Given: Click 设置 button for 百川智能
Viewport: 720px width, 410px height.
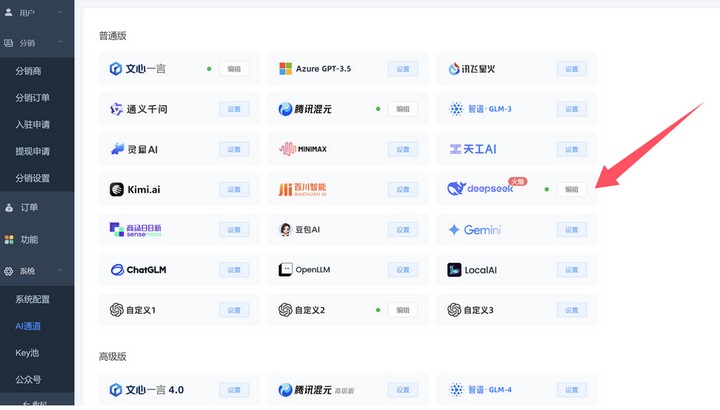Looking at the screenshot, I should [x=403, y=189].
